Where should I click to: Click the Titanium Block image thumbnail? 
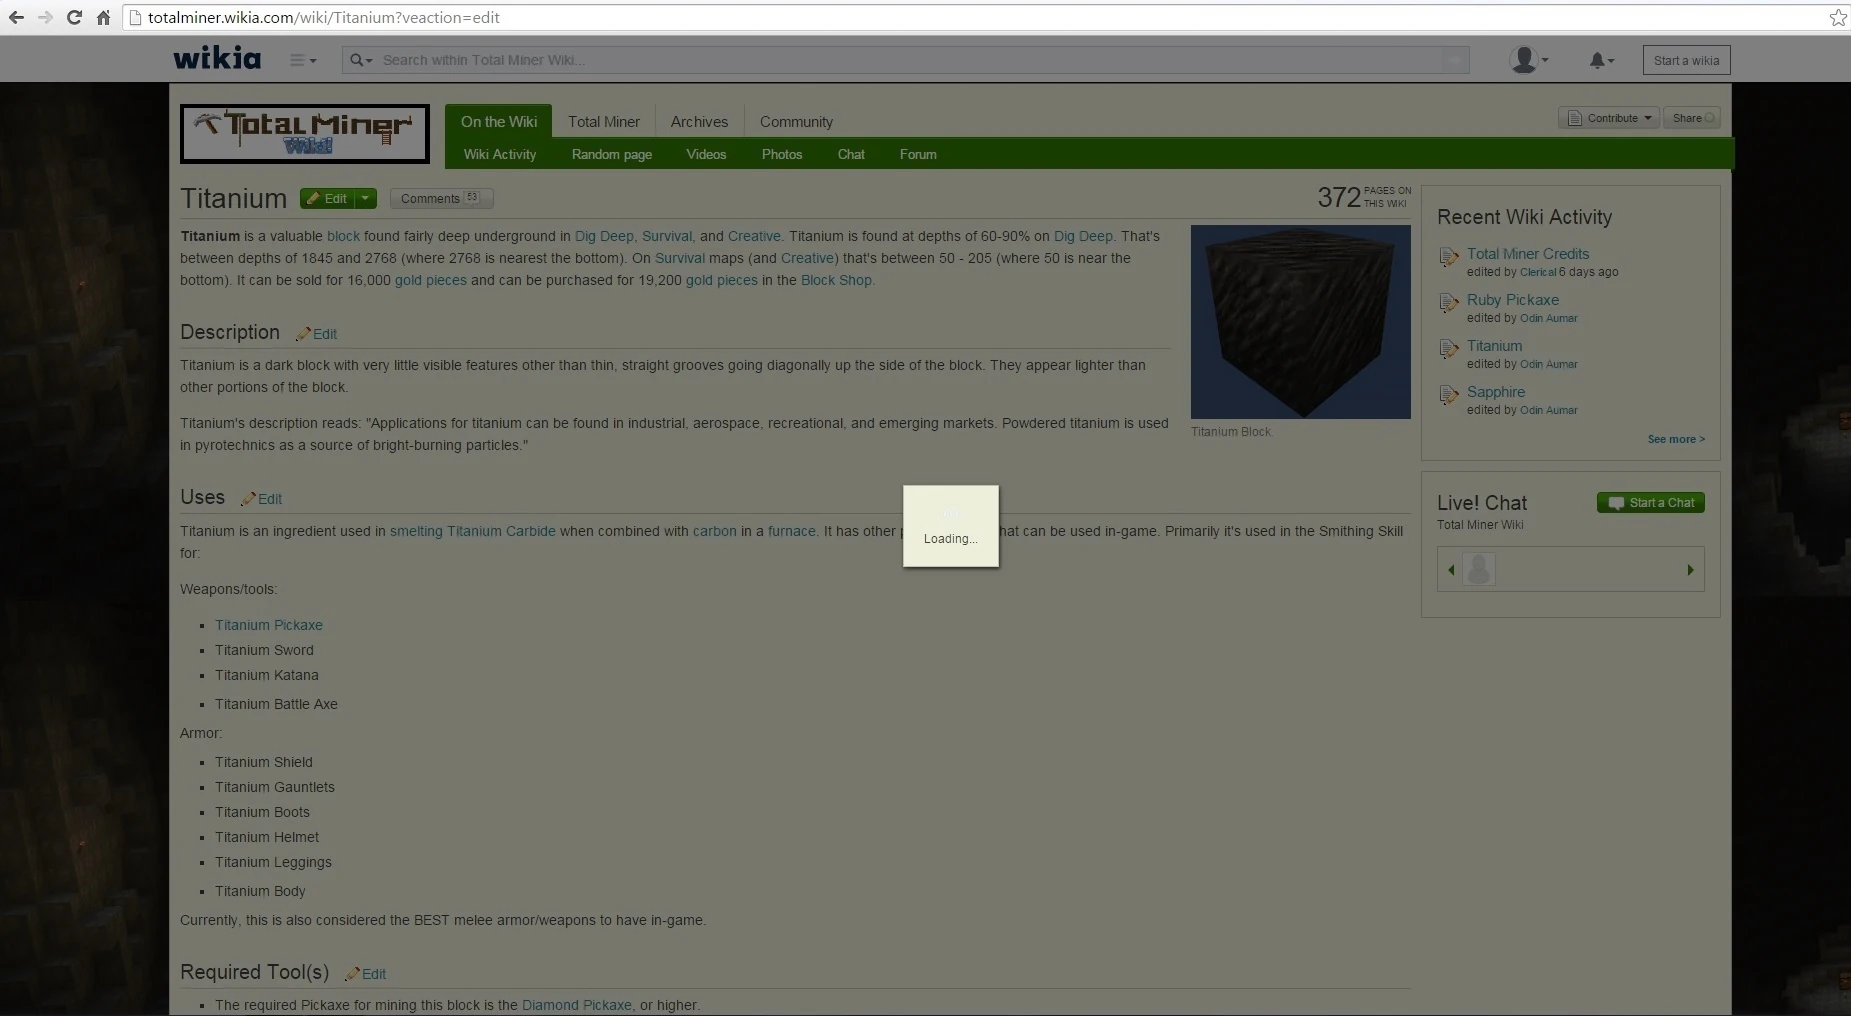pos(1300,322)
